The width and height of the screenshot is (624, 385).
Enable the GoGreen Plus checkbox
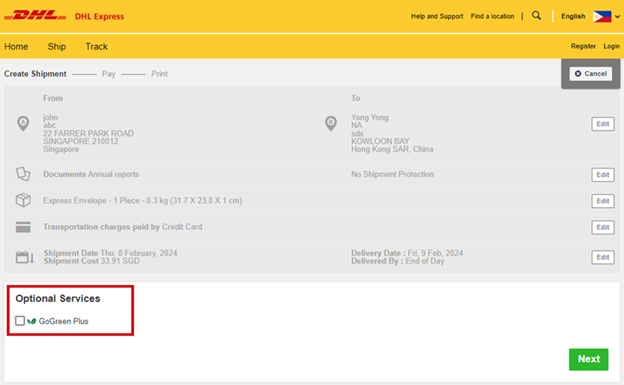click(x=20, y=321)
